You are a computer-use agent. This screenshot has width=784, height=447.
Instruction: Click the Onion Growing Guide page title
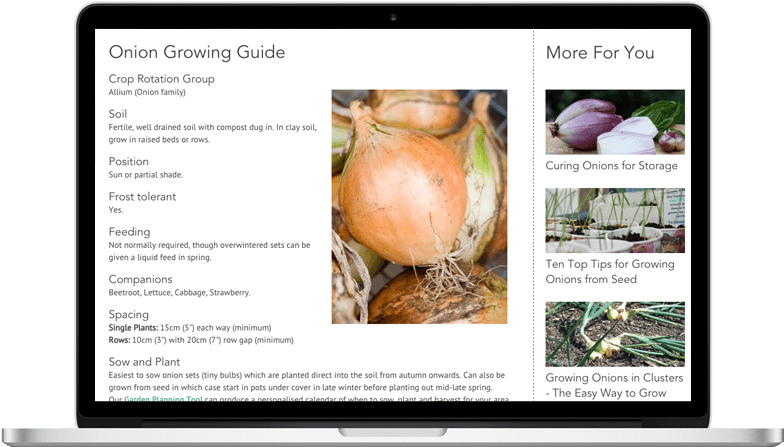pos(197,53)
